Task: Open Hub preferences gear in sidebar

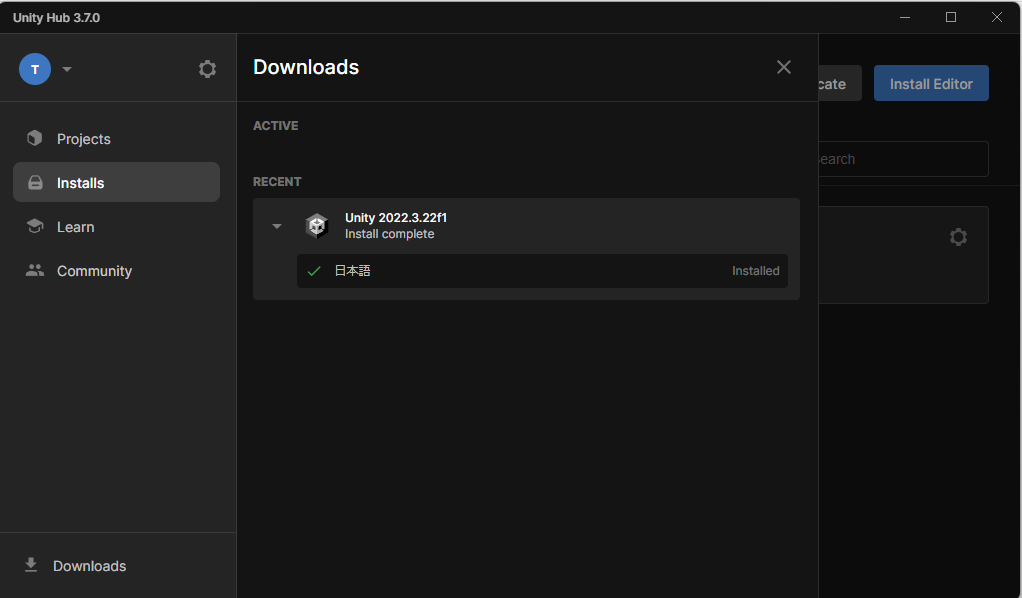Action: point(207,69)
